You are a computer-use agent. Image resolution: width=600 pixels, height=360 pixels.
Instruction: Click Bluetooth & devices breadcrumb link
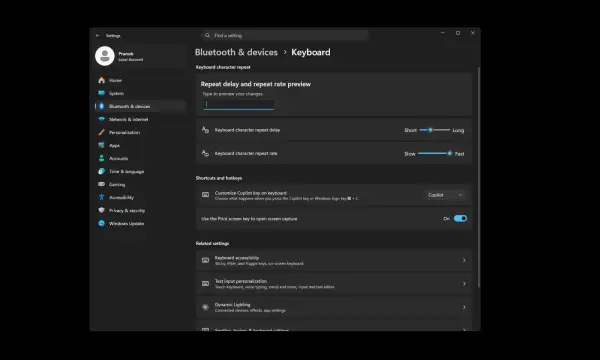236,52
